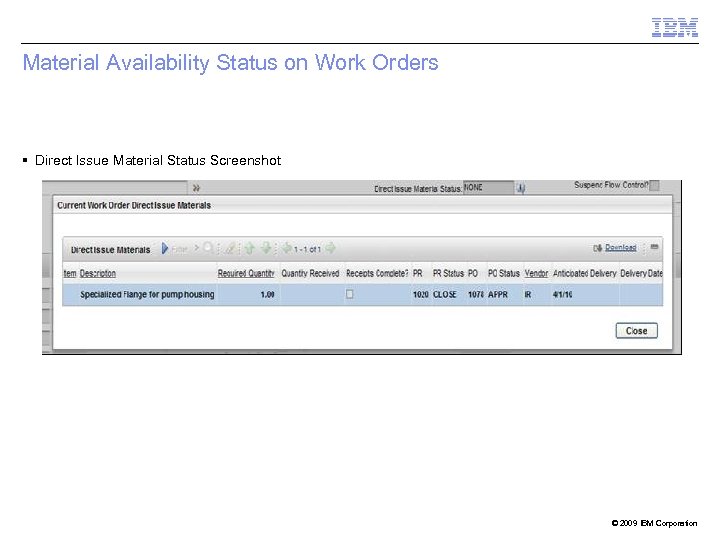Click the Direct Issue Material Status detail icon

521,188
